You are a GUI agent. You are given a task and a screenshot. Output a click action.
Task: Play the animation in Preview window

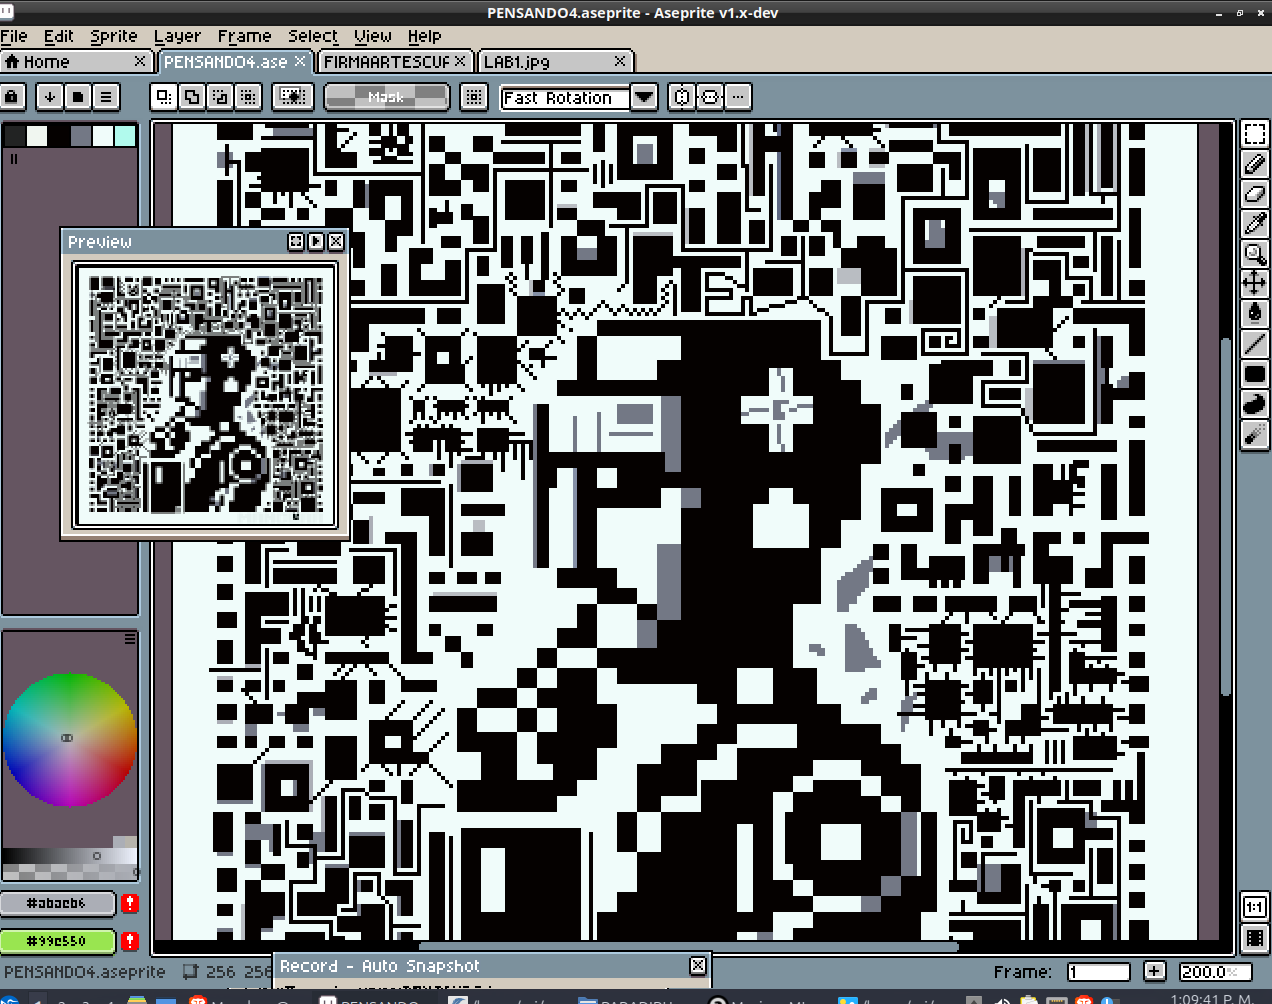316,241
